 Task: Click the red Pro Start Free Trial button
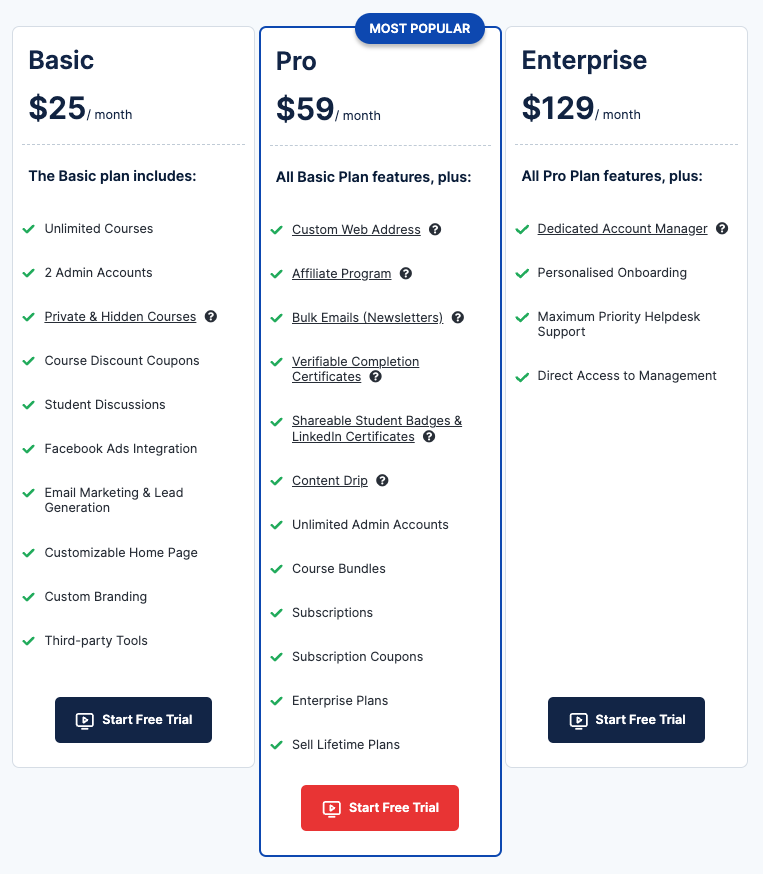380,808
